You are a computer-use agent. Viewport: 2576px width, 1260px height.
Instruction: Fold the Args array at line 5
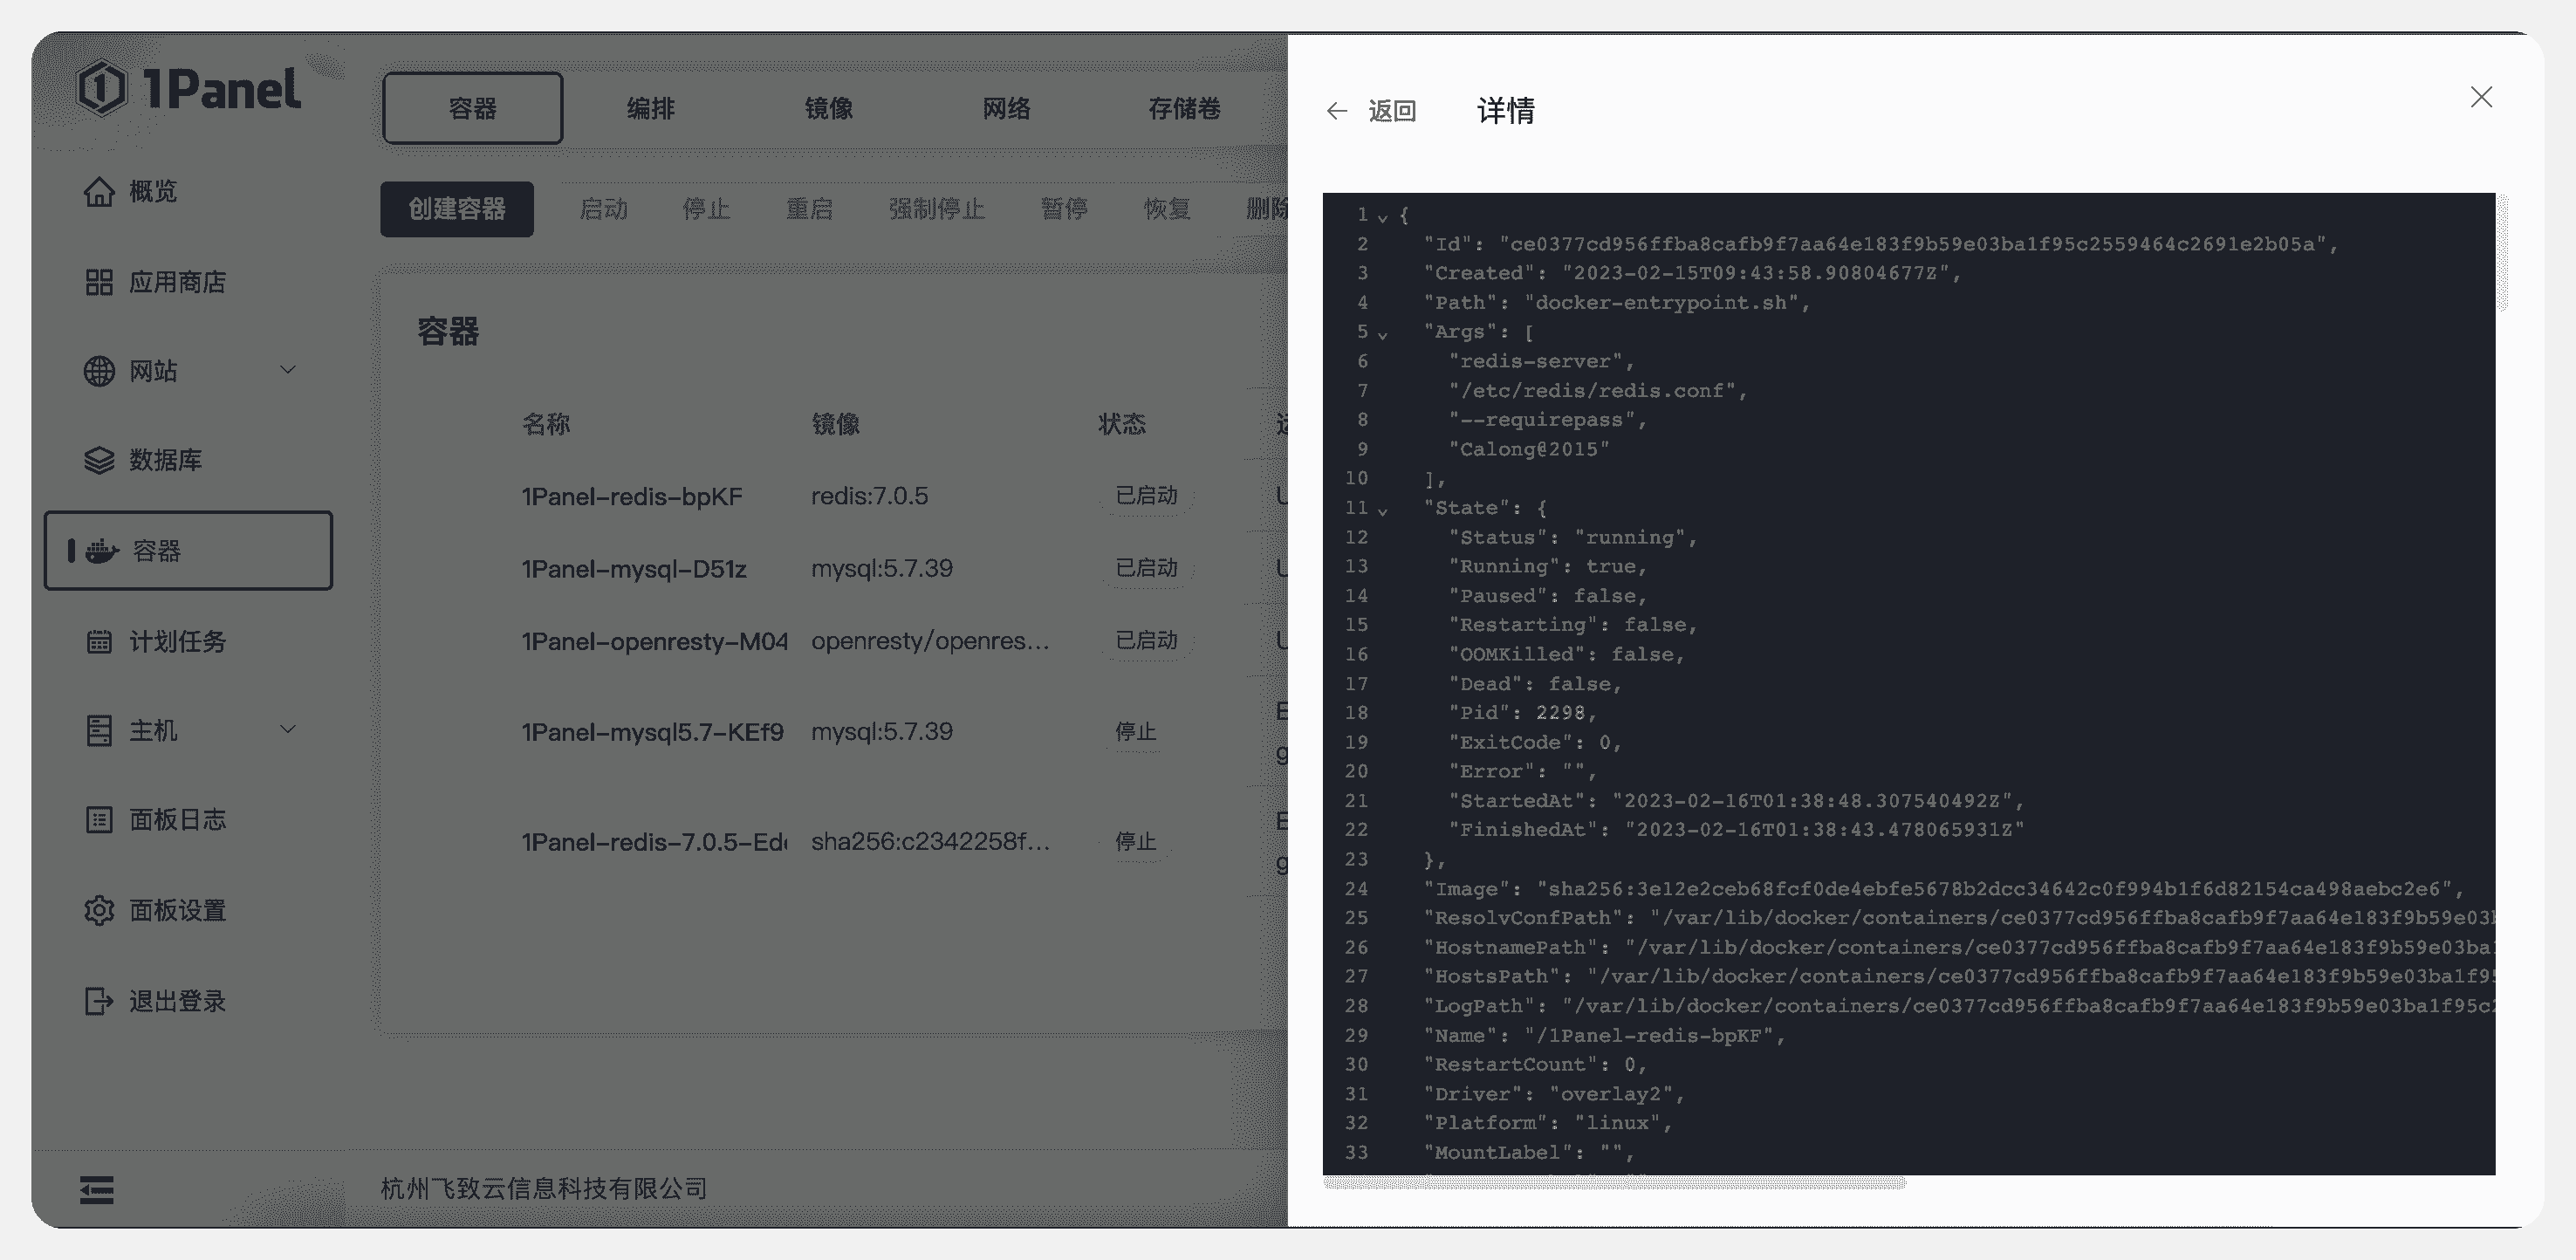pos(1383,335)
